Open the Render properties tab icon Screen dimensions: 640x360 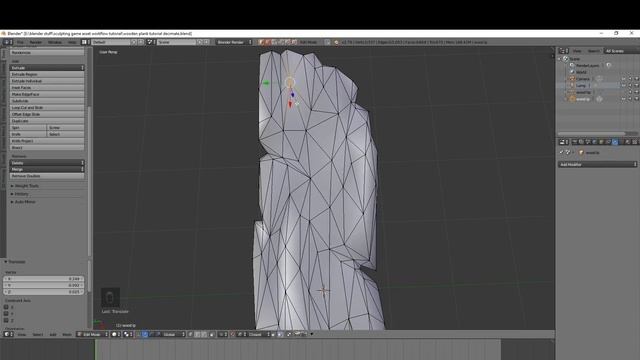(x=575, y=142)
